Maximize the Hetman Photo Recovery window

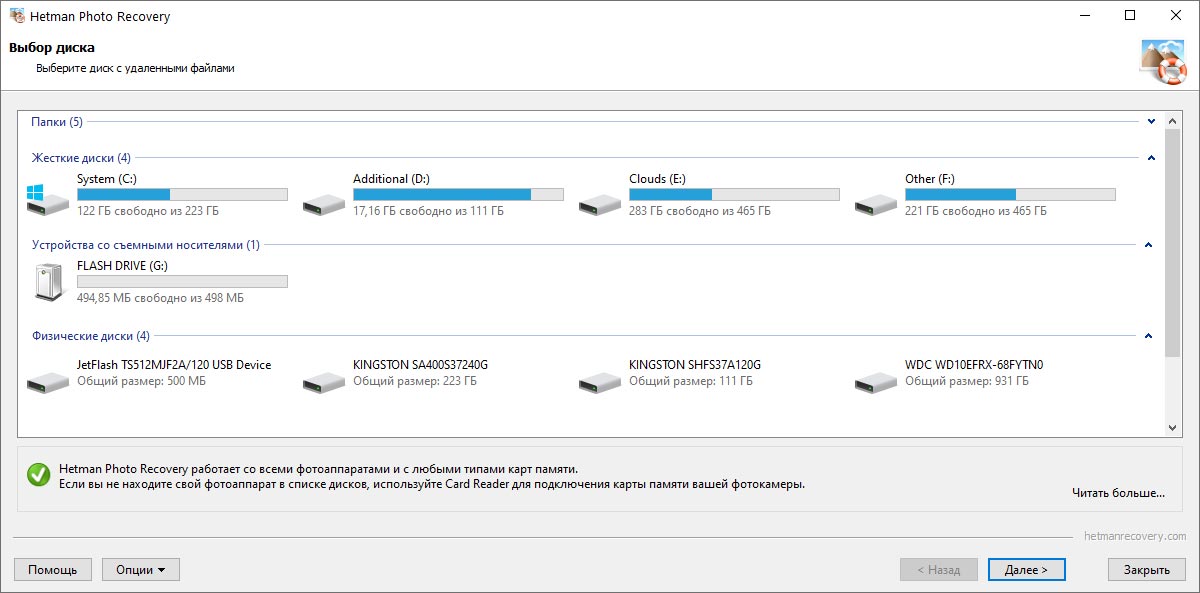(1130, 16)
